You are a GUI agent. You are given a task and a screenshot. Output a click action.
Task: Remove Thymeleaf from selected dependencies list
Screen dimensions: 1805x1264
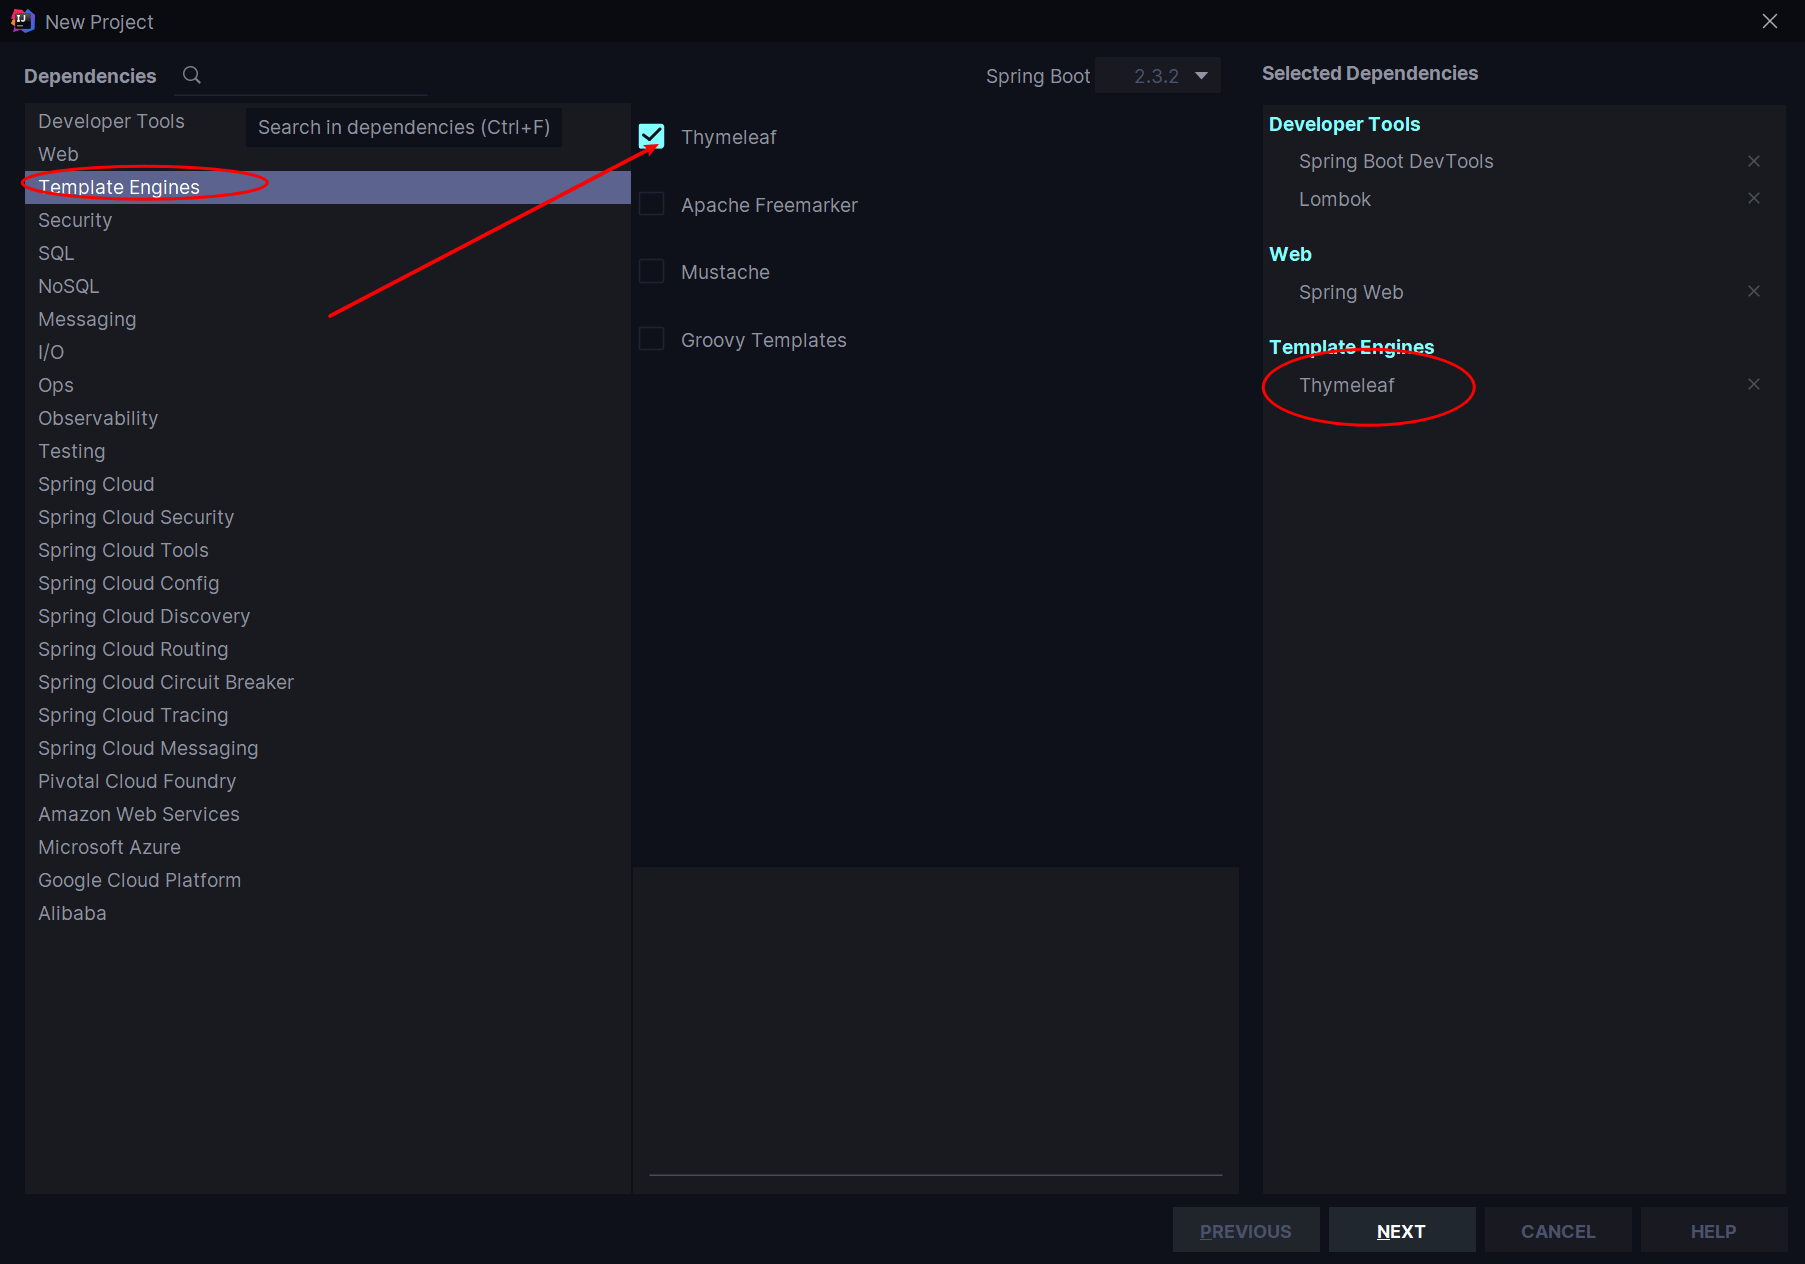(1753, 384)
